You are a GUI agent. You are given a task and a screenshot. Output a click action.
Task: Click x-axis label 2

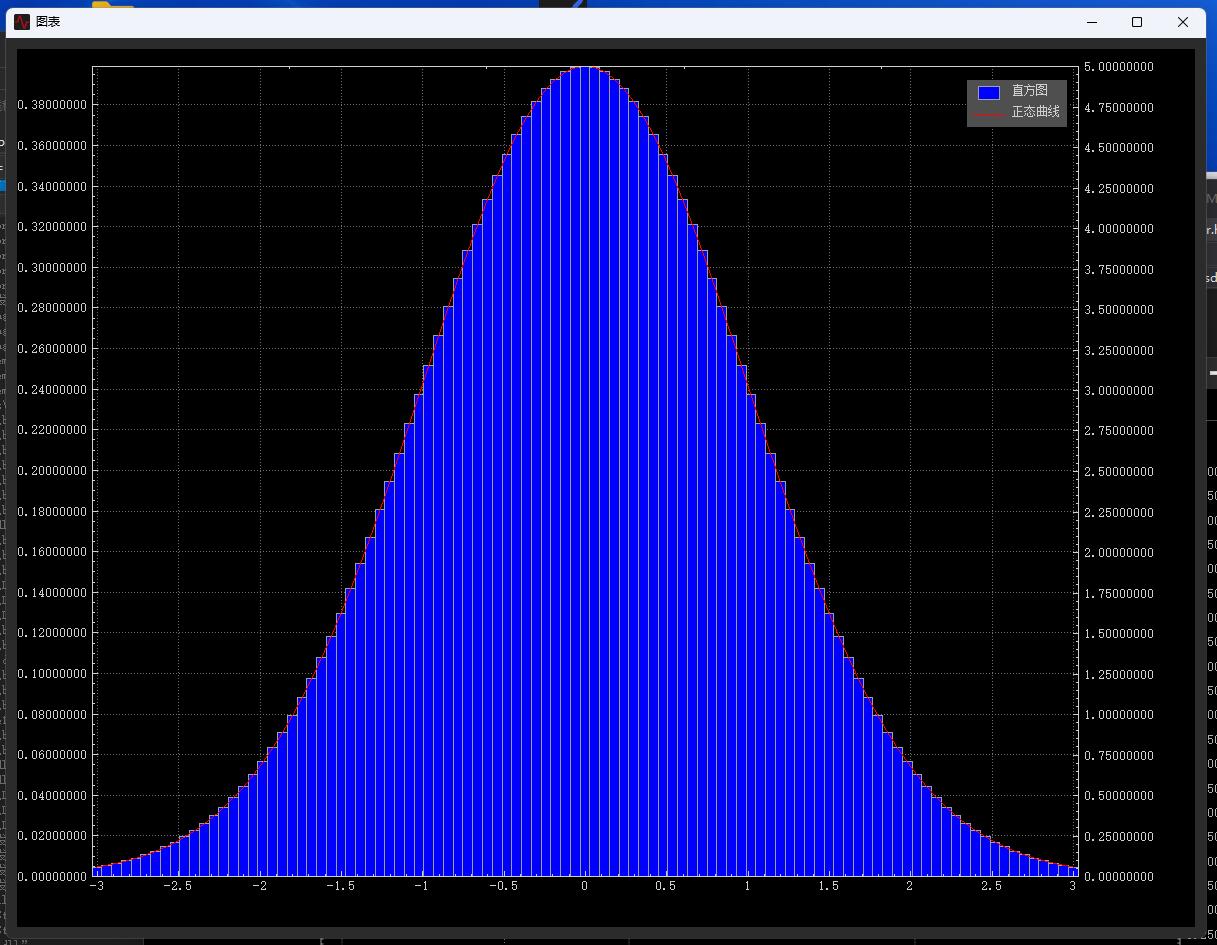[x=910, y=886]
